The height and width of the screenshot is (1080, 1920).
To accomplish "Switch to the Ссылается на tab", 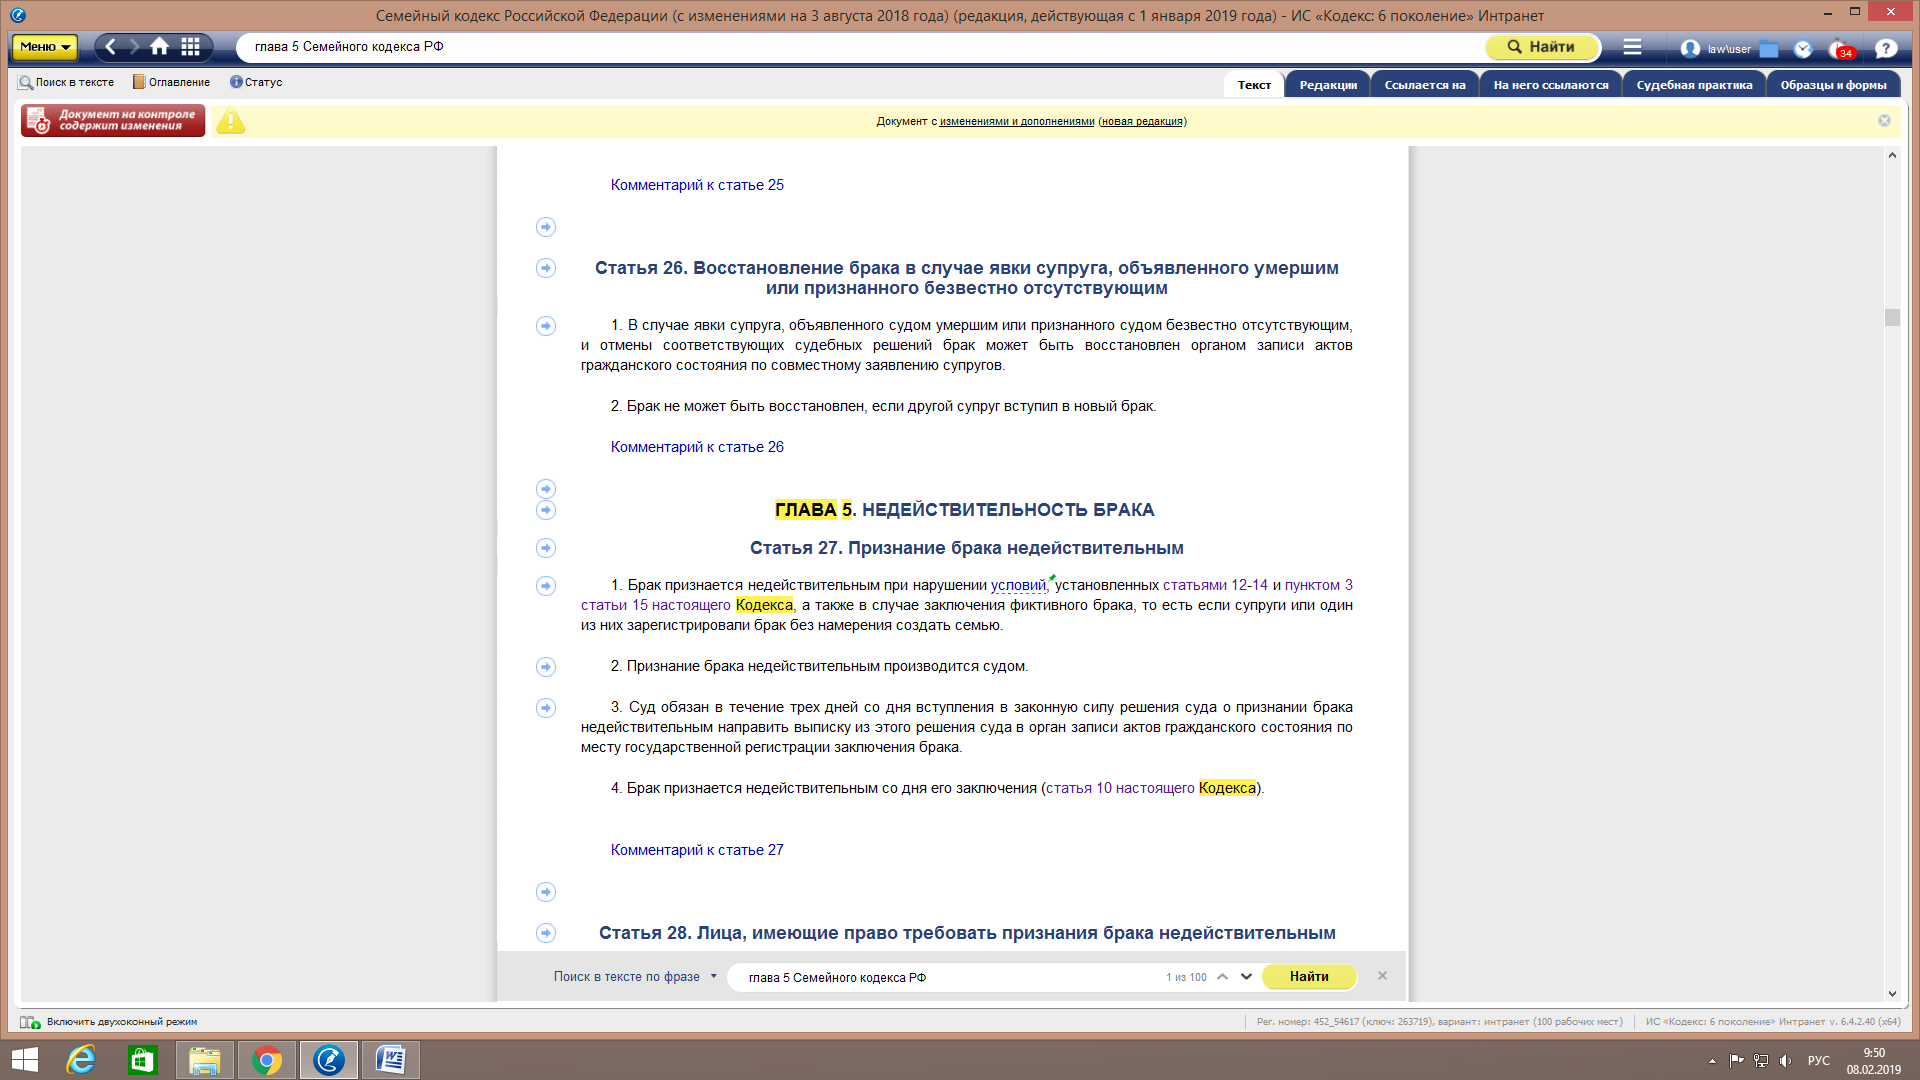I will click(x=1425, y=85).
